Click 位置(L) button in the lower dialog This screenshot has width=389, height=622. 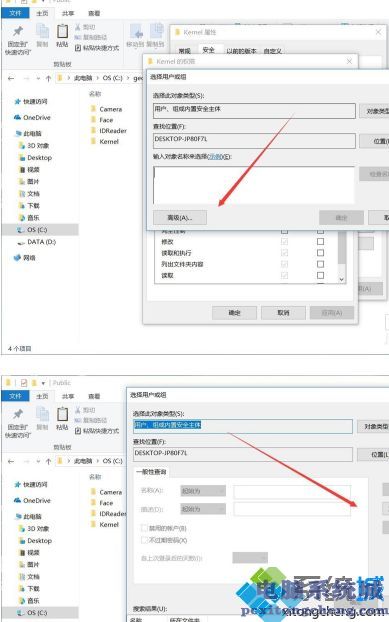coord(373,454)
